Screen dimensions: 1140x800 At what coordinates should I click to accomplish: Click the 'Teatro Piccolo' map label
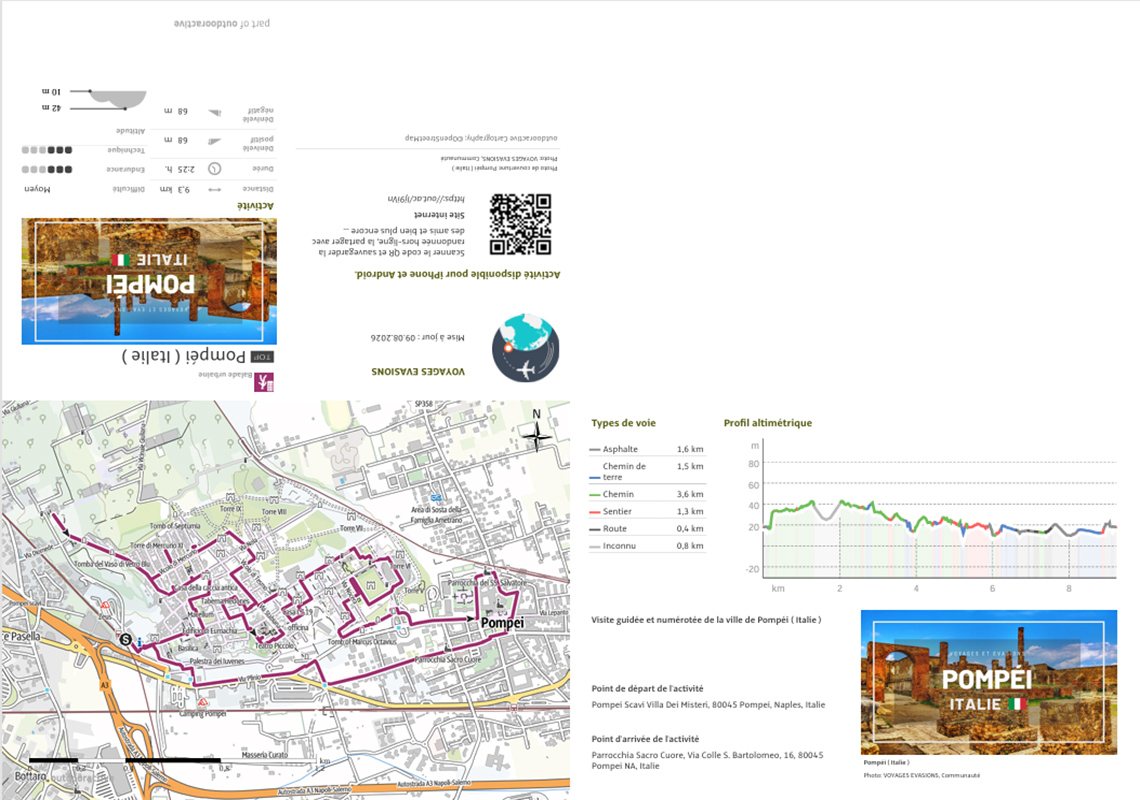pyautogui.click(x=274, y=645)
